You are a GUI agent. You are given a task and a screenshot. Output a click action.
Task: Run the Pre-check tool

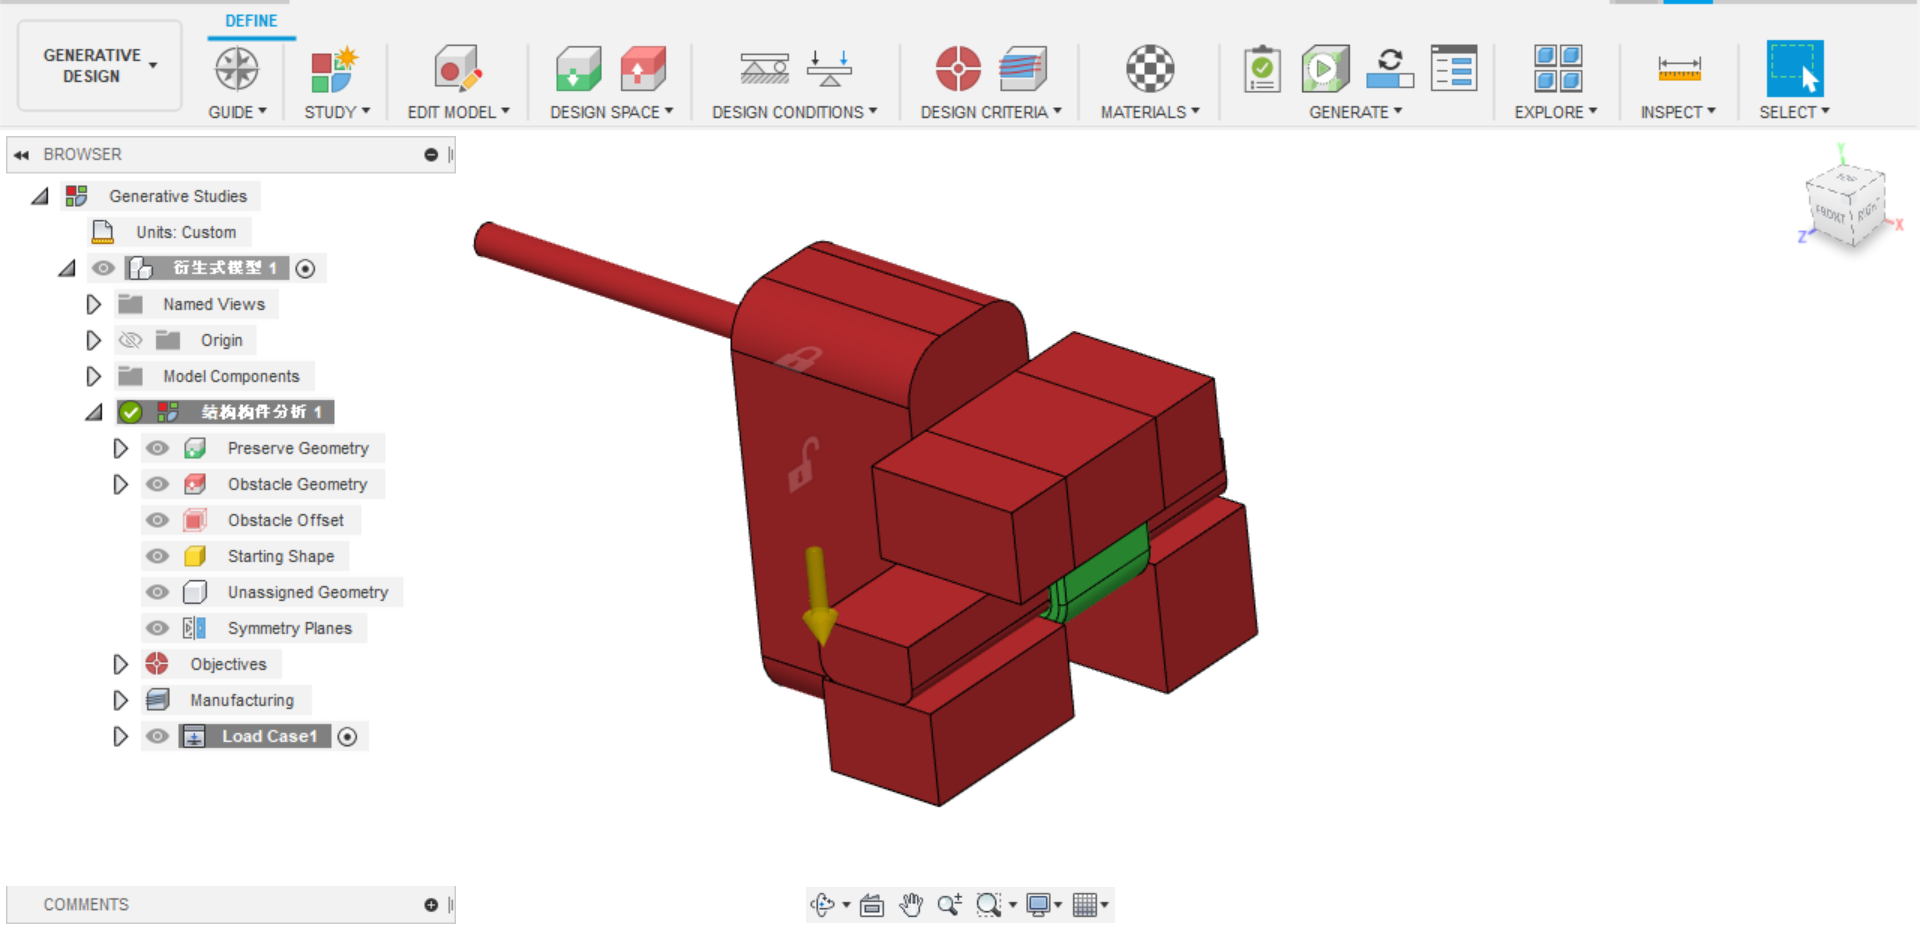click(1262, 68)
